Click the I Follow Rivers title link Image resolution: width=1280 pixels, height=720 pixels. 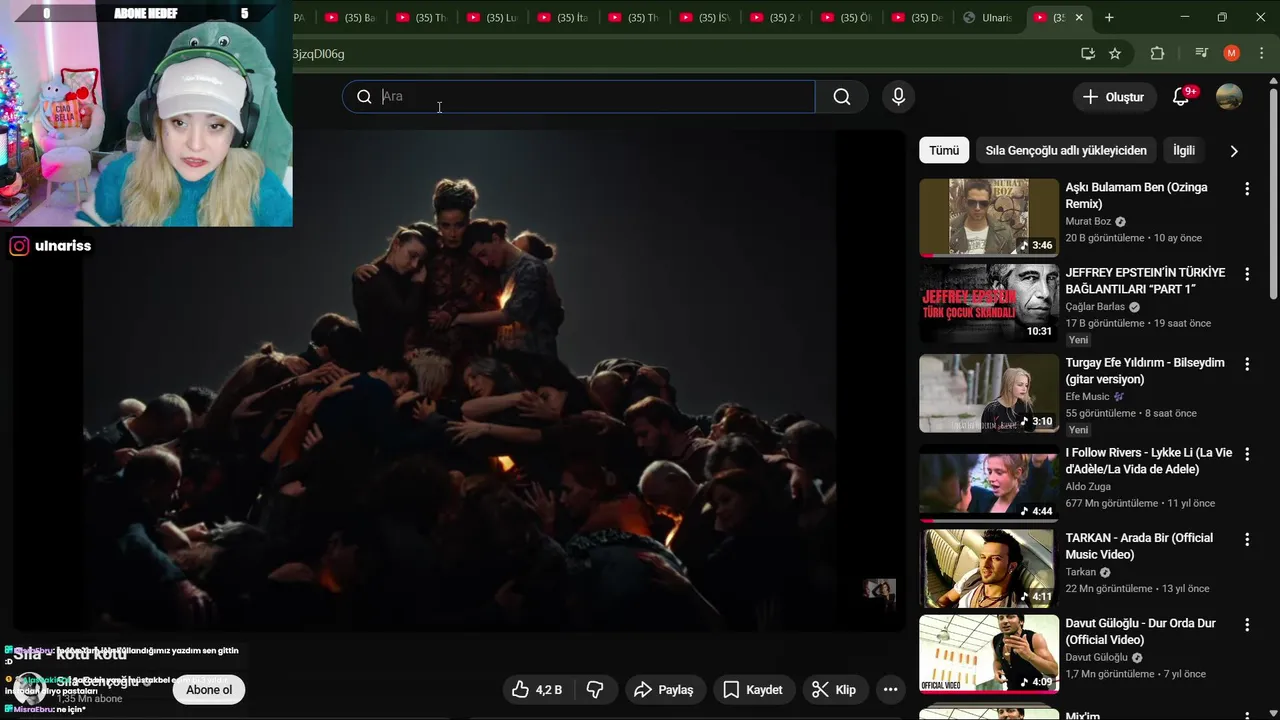point(1148,461)
